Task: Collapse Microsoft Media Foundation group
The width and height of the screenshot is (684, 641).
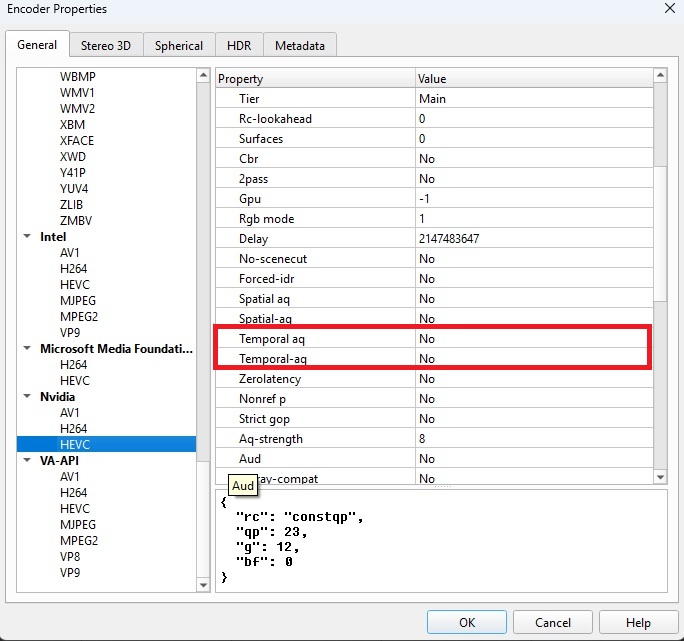Action: pos(27,348)
